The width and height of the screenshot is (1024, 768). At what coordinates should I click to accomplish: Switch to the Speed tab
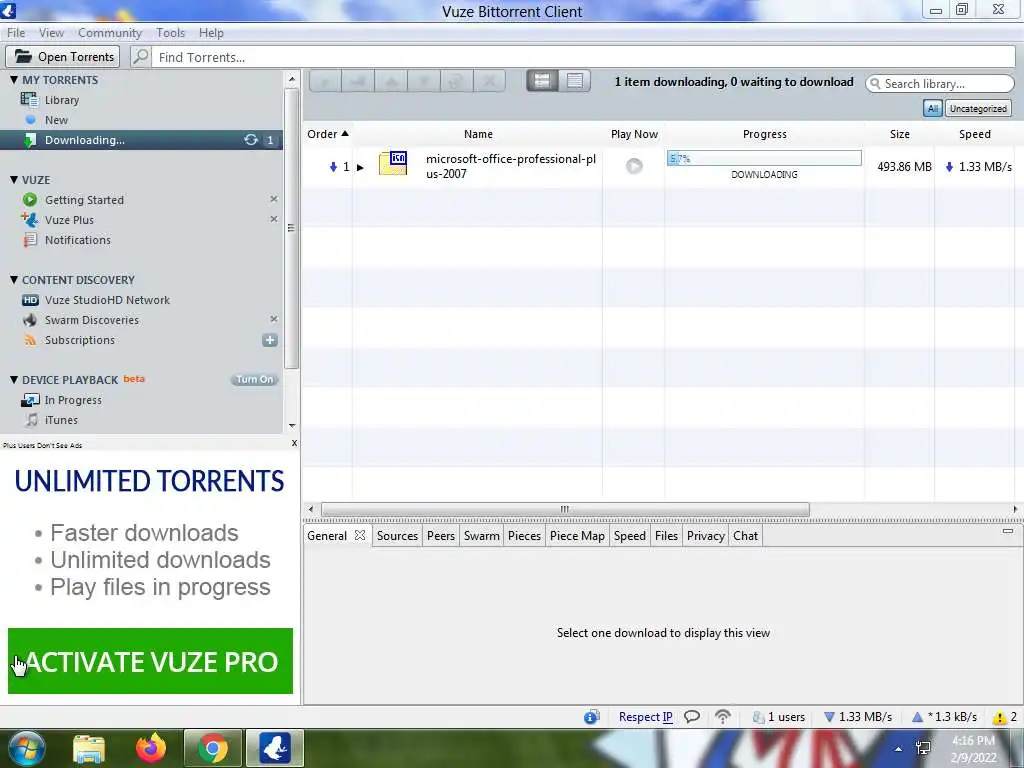(630, 536)
